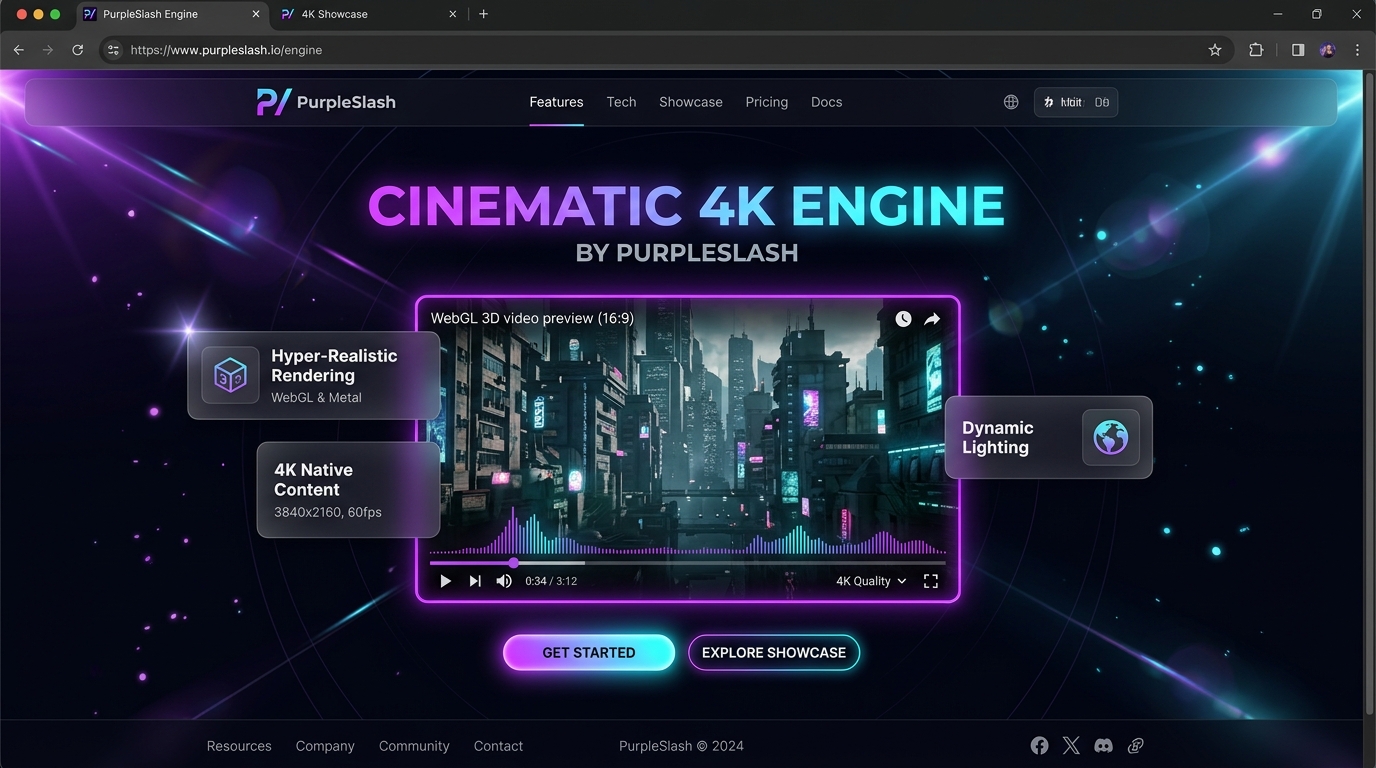The height and width of the screenshot is (768, 1376).
Task: Open a new browser tab
Action: [484, 14]
